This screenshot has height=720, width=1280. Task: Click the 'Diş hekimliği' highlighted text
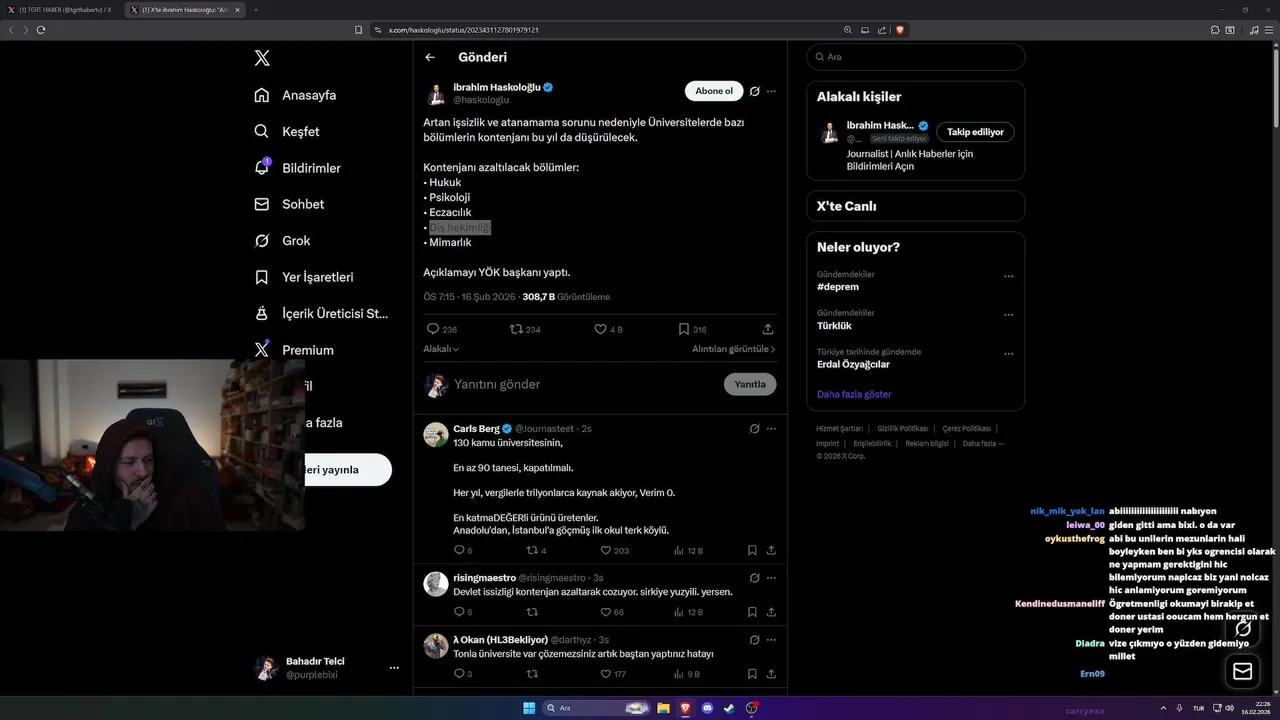[460, 228]
